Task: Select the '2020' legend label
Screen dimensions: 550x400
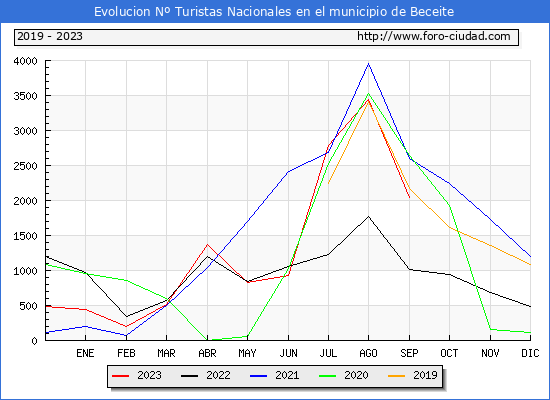Action: (356, 375)
